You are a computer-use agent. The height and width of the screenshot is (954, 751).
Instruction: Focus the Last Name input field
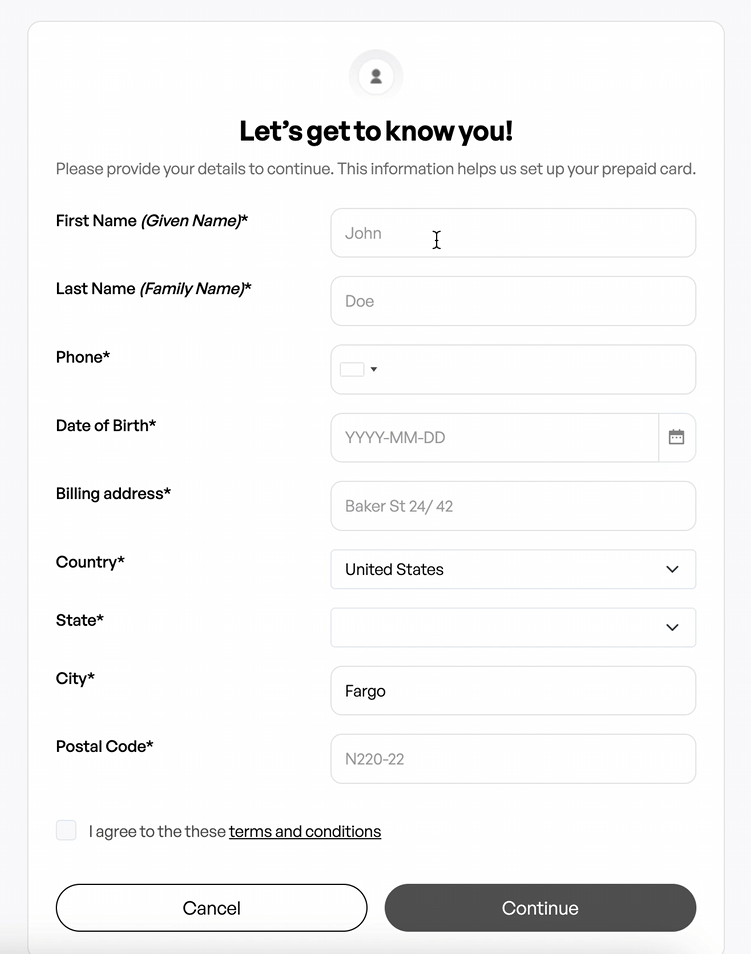[x=513, y=301]
